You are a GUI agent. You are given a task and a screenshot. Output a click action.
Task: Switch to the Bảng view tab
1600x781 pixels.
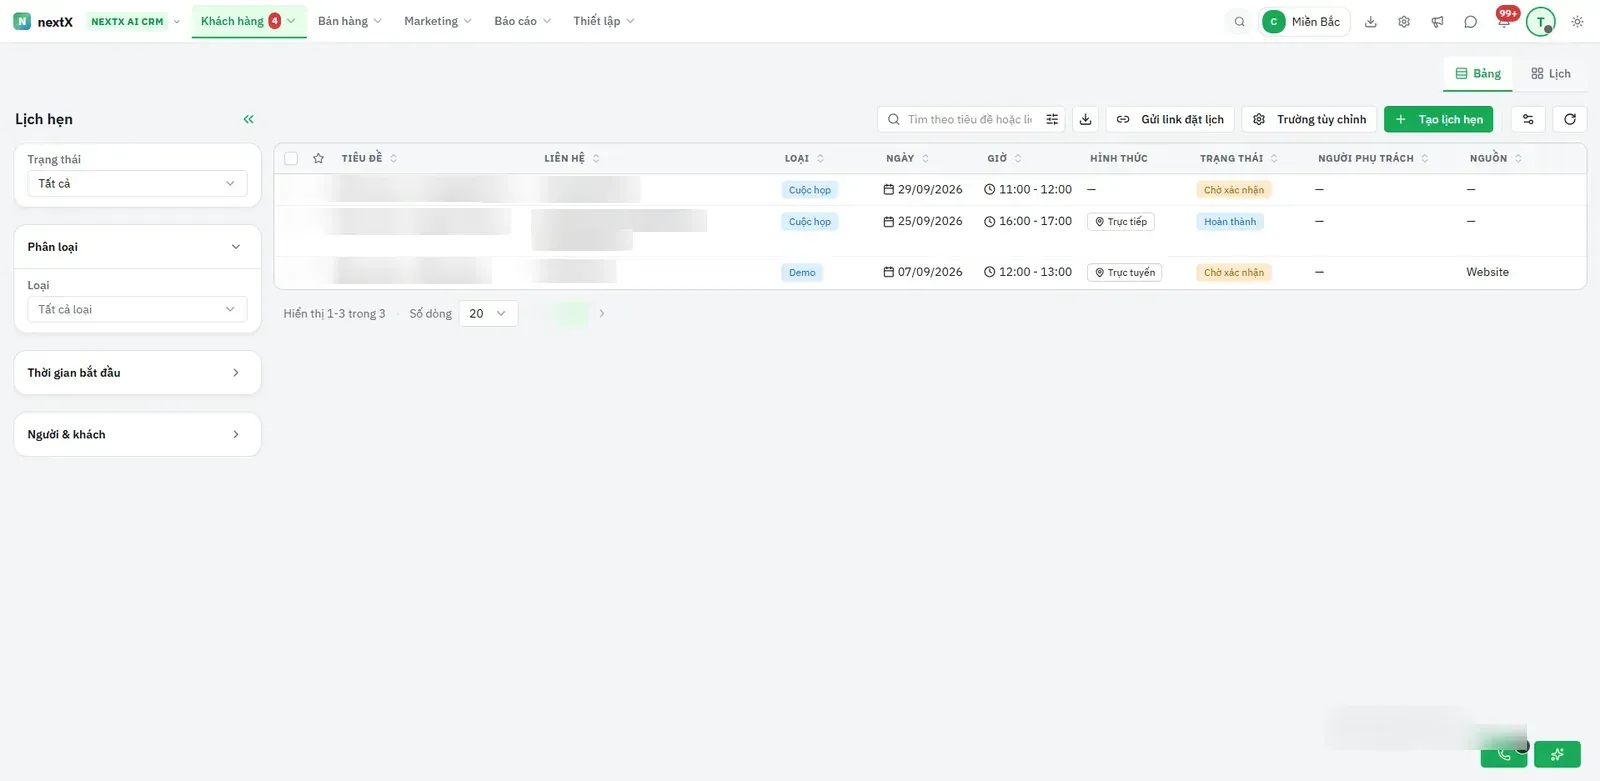[x=1478, y=73]
